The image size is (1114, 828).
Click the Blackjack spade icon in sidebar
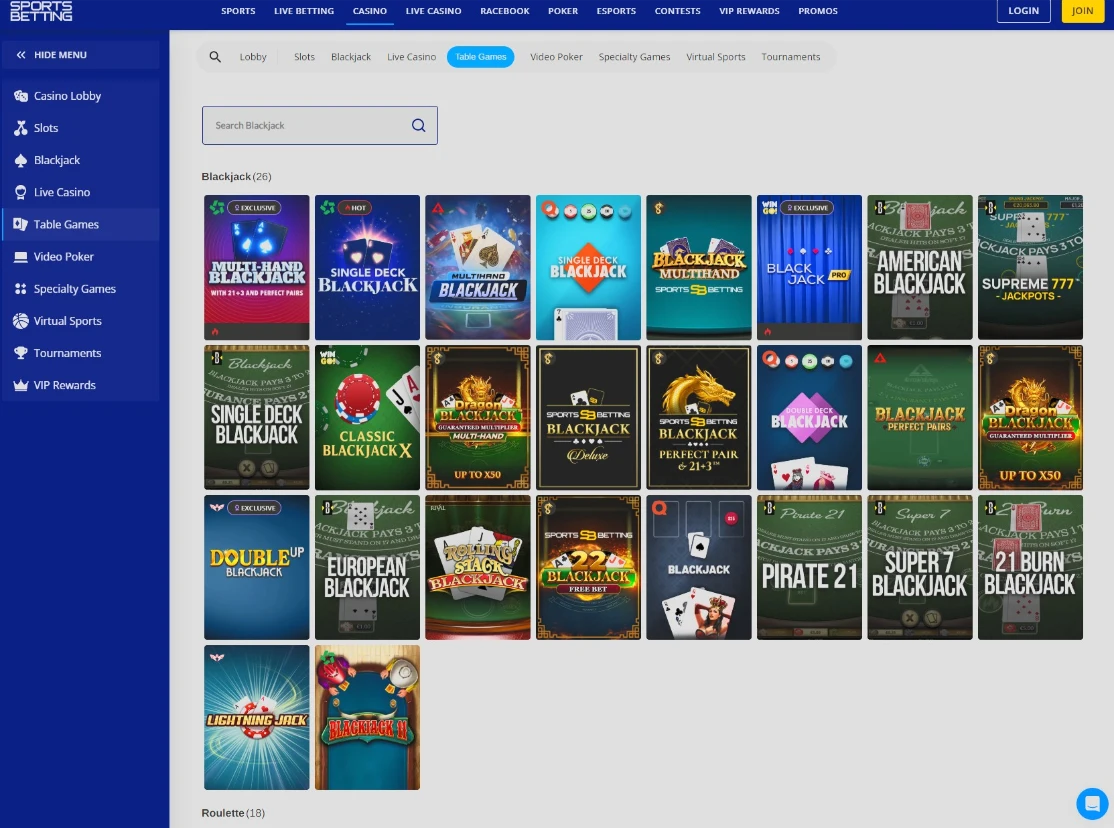(21, 160)
